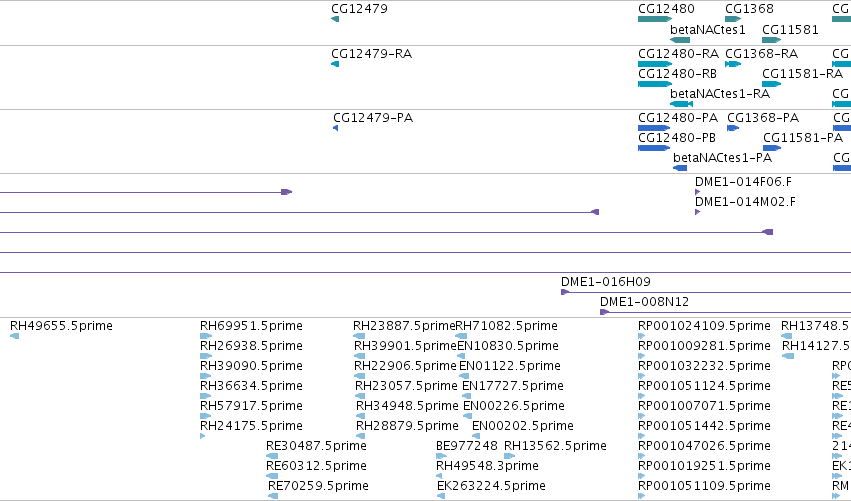Click the CG12479 gene arrow glyph
The height and width of the screenshot is (501, 851).
(x=335, y=19)
